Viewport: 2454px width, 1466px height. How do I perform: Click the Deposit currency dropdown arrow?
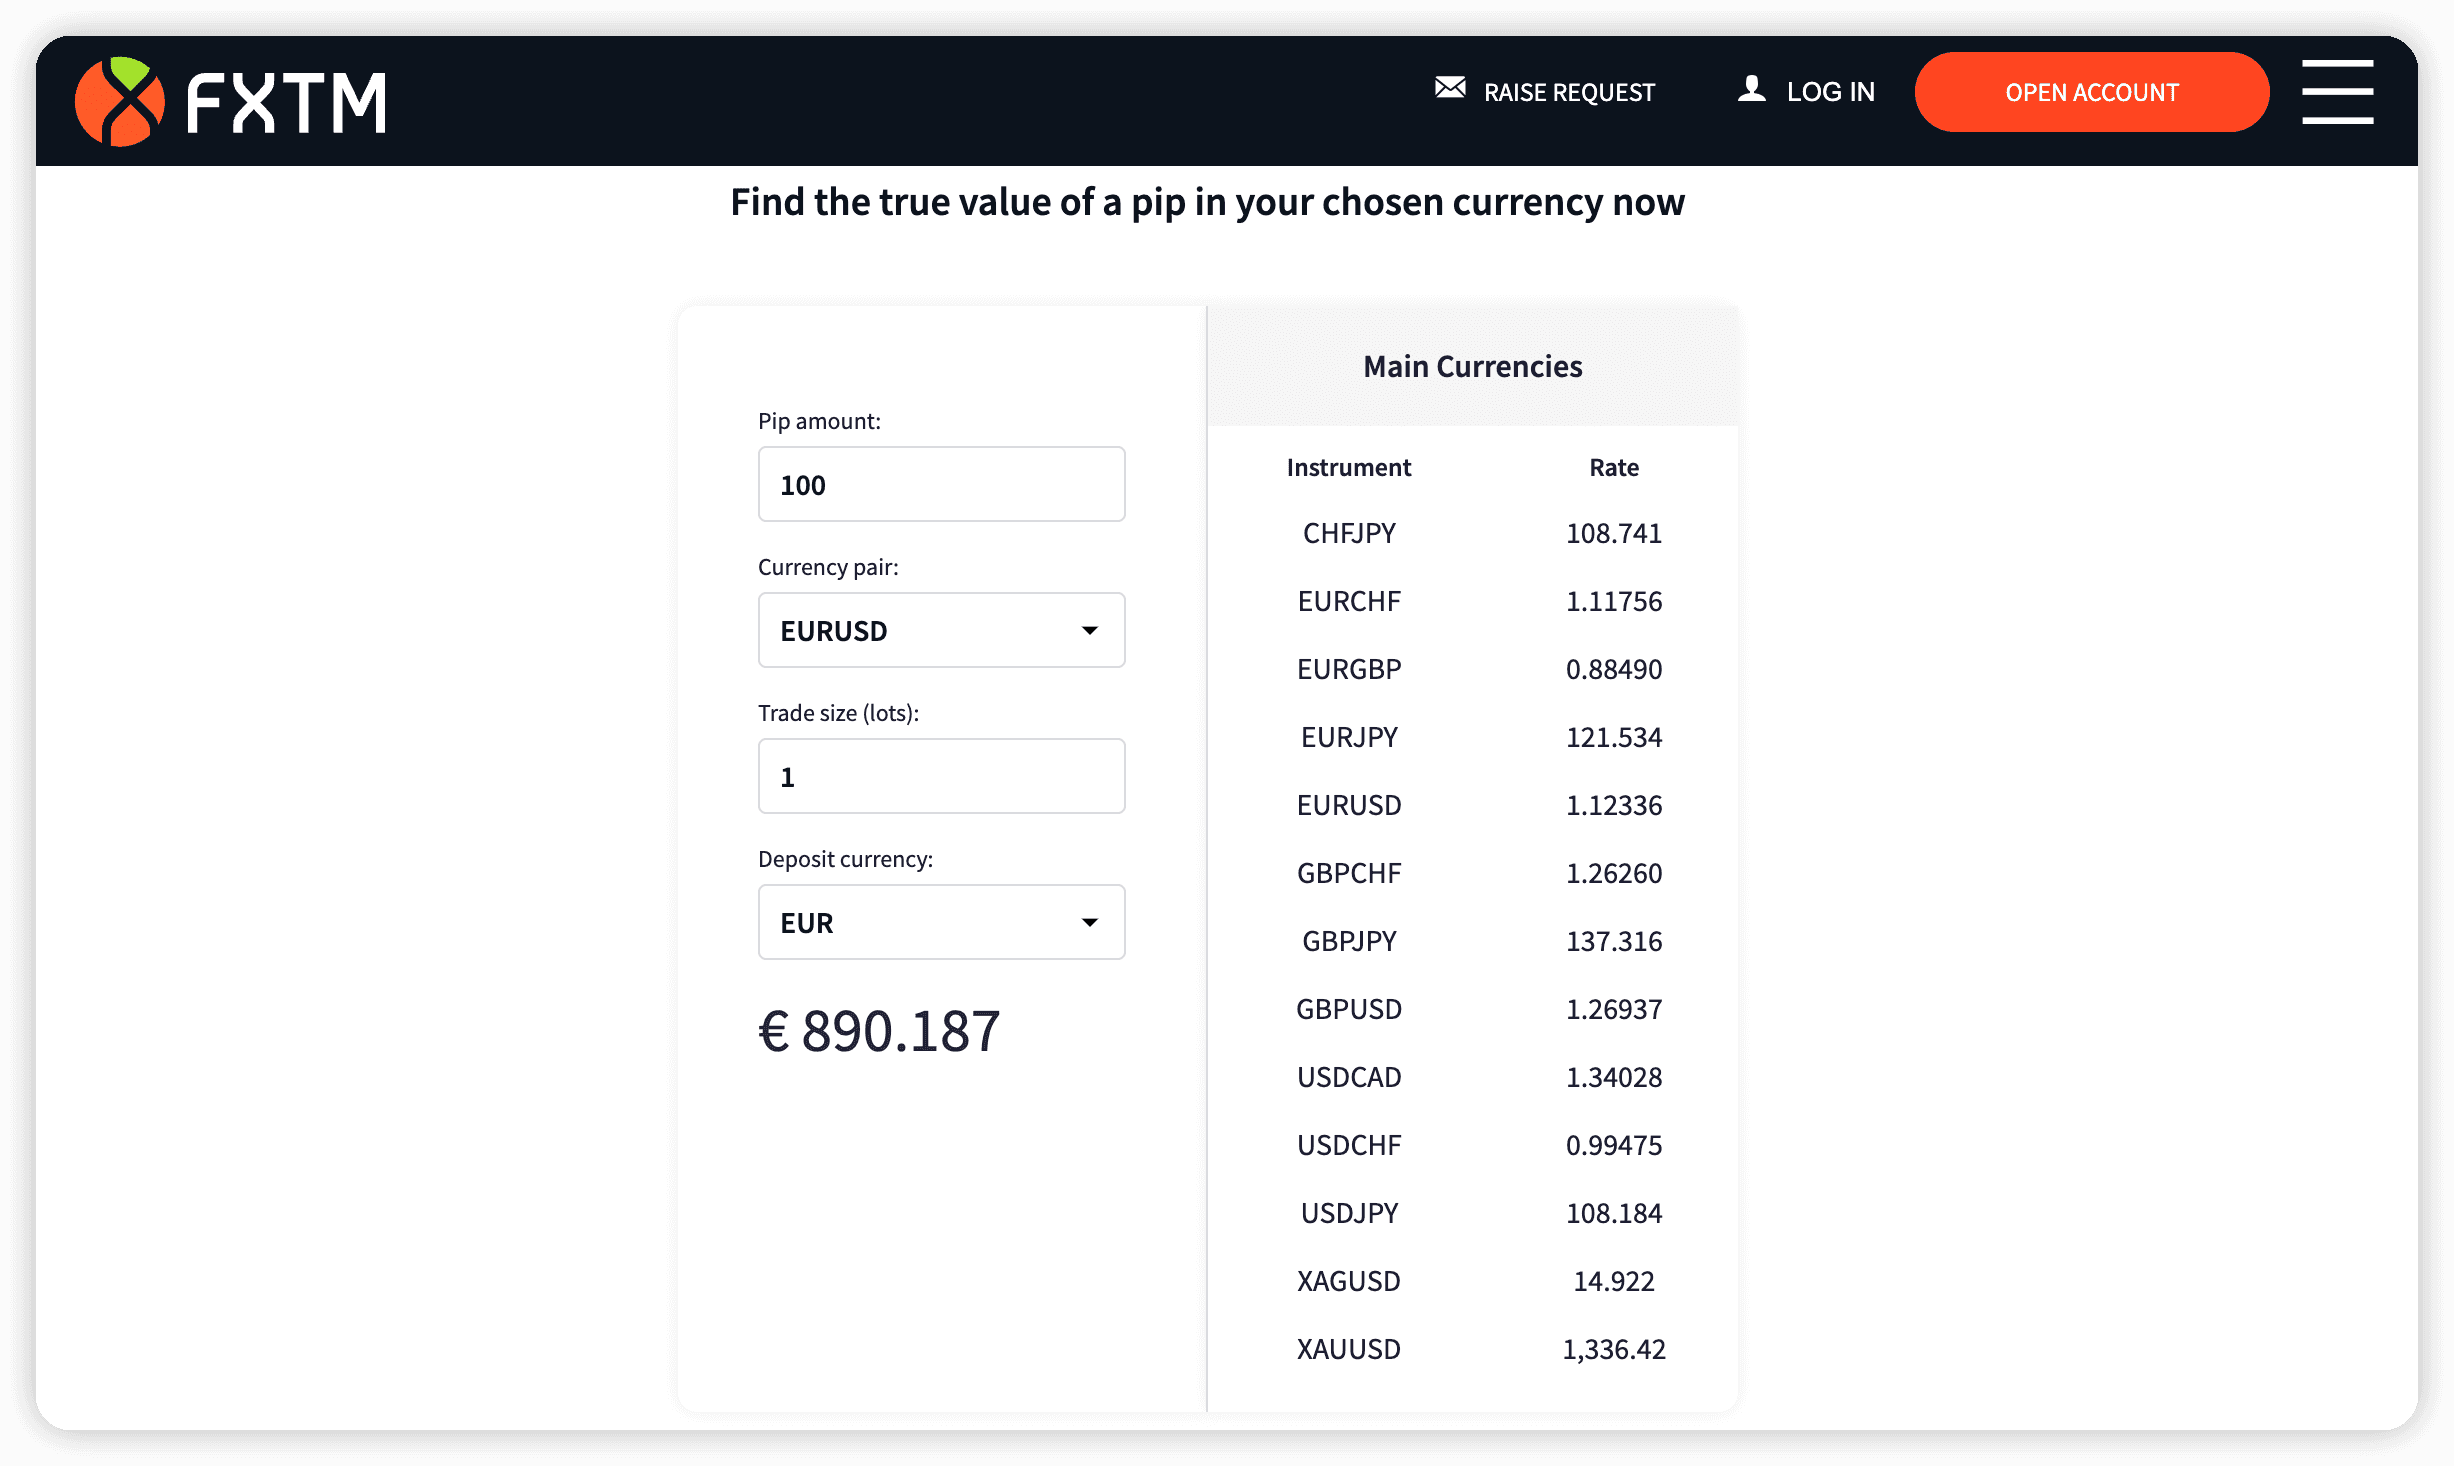pyautogui.click(x=1090, y=922)
